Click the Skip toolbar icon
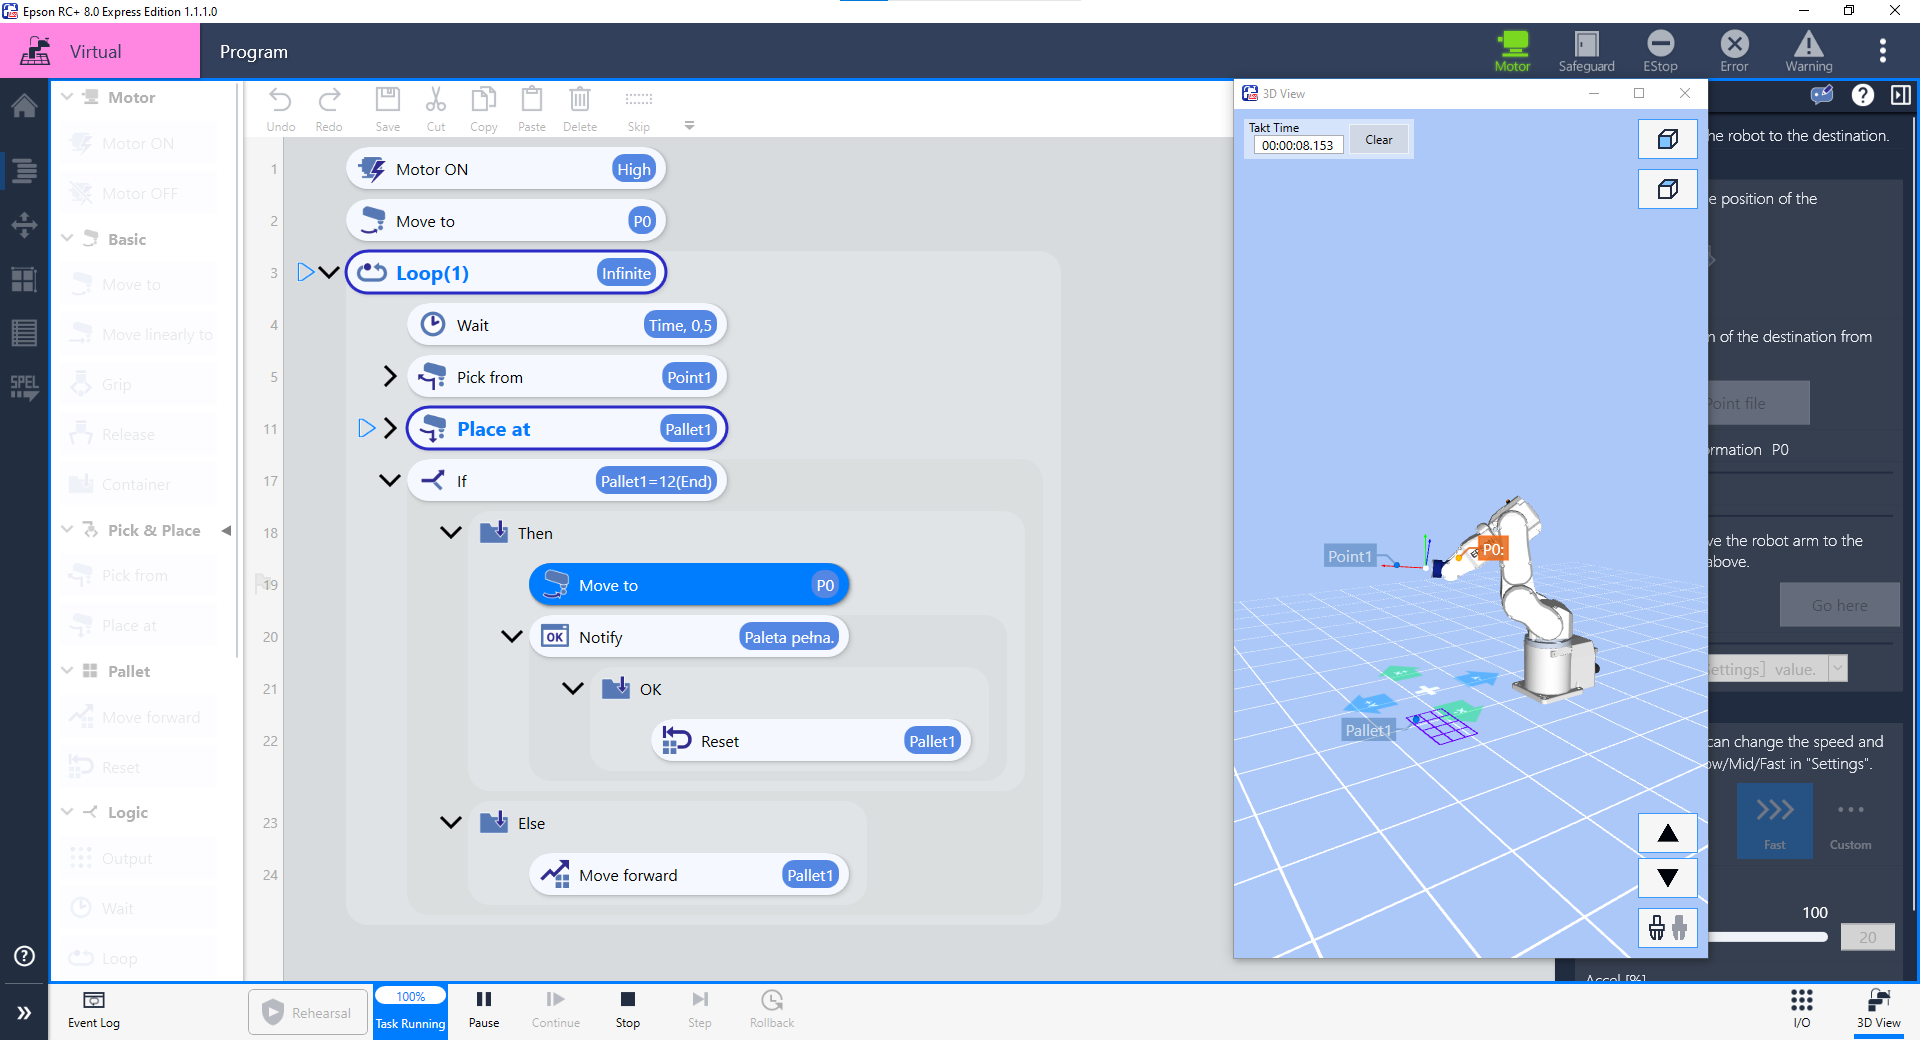The height and width of the screenshot is (1040, 1920). [639, 110]
